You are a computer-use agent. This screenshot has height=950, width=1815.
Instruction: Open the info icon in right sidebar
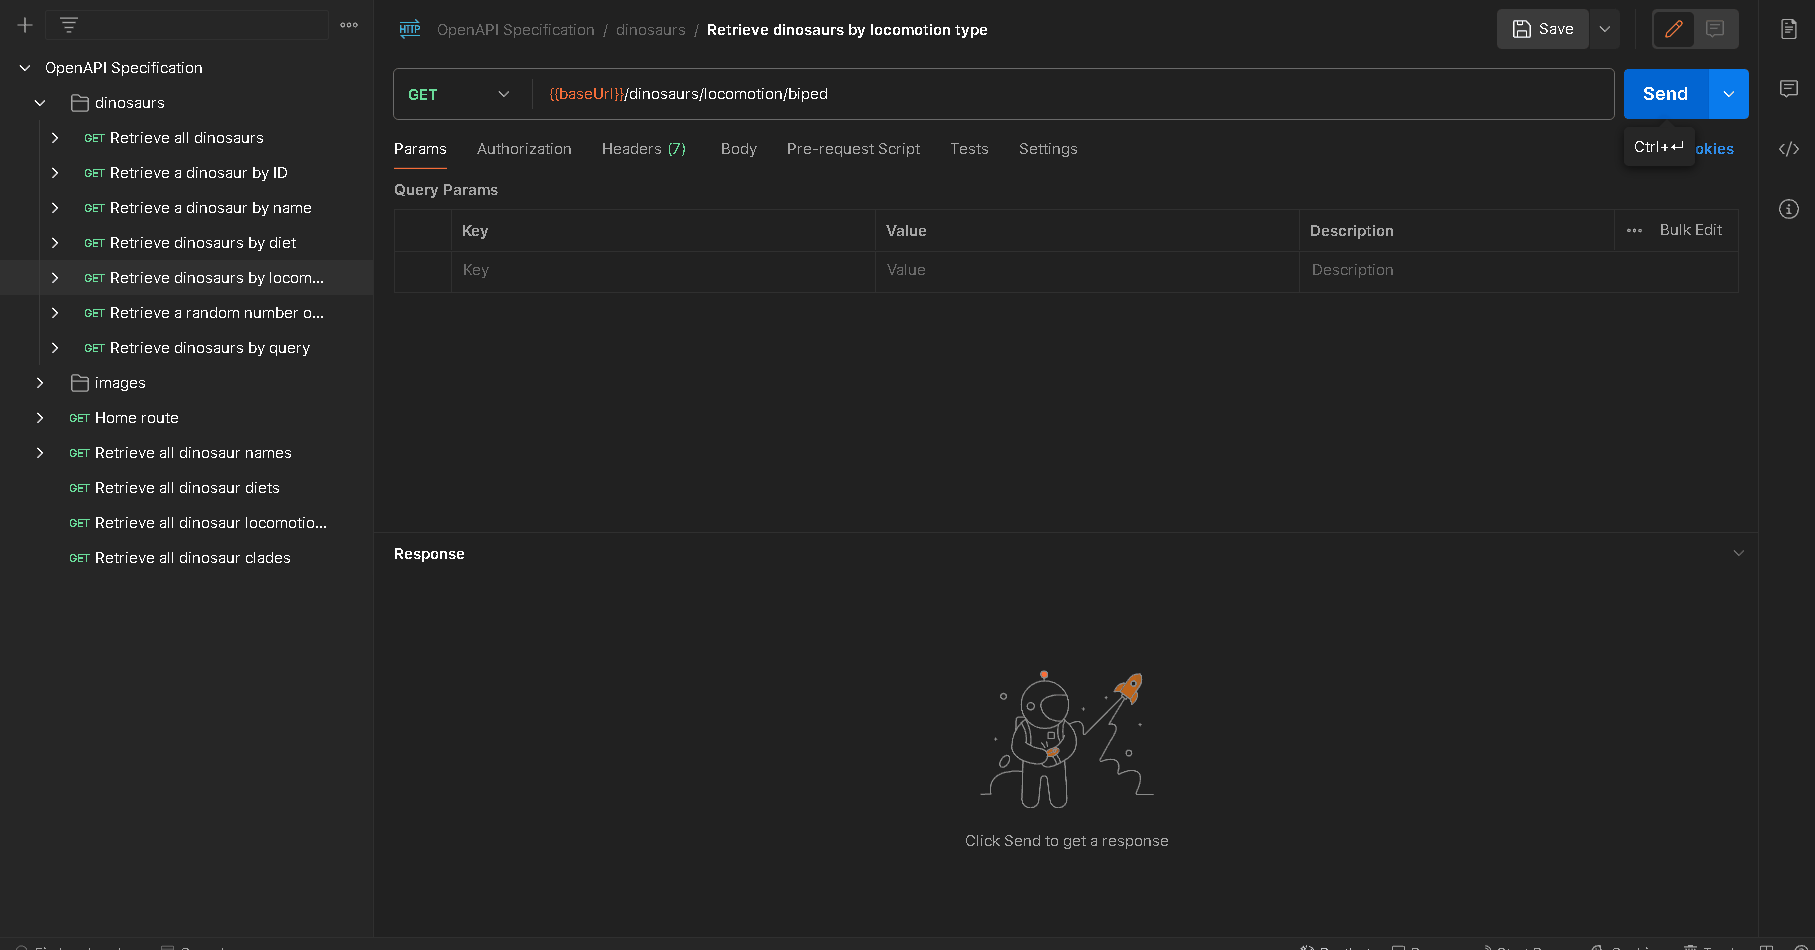[1789, 209]
